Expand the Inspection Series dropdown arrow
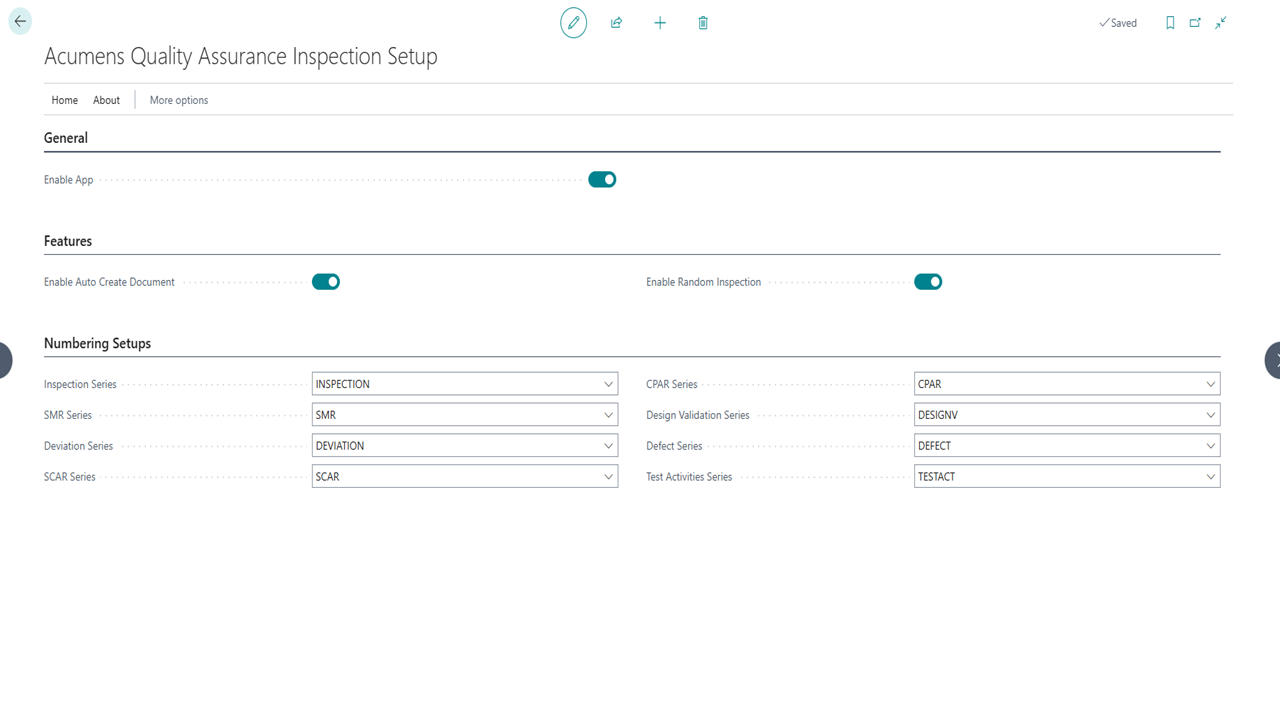This screenshot has width=1280, height=720. (608, 384)
